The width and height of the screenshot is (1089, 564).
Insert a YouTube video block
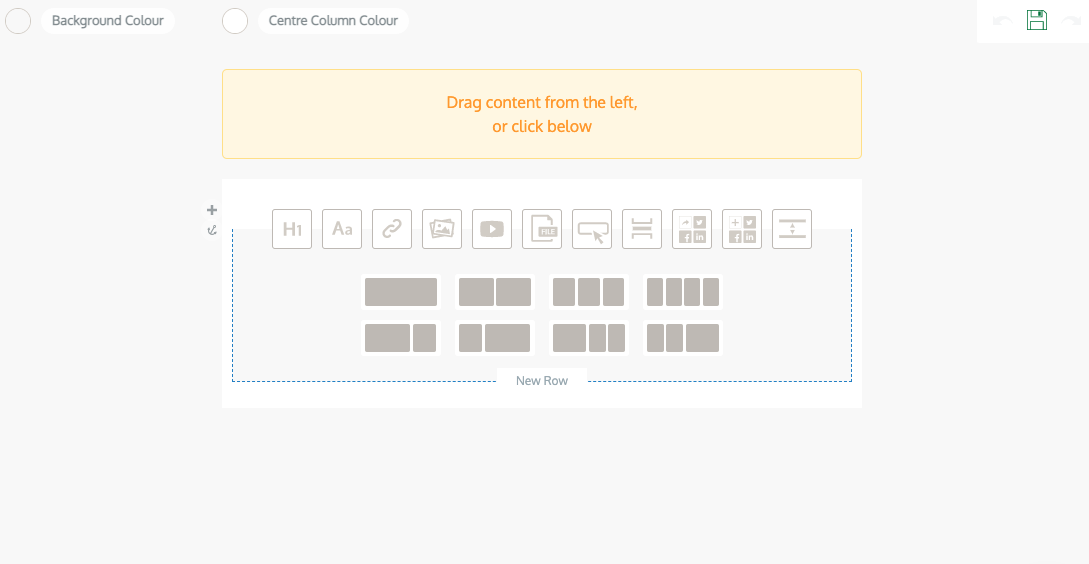[x=492, y=229]
